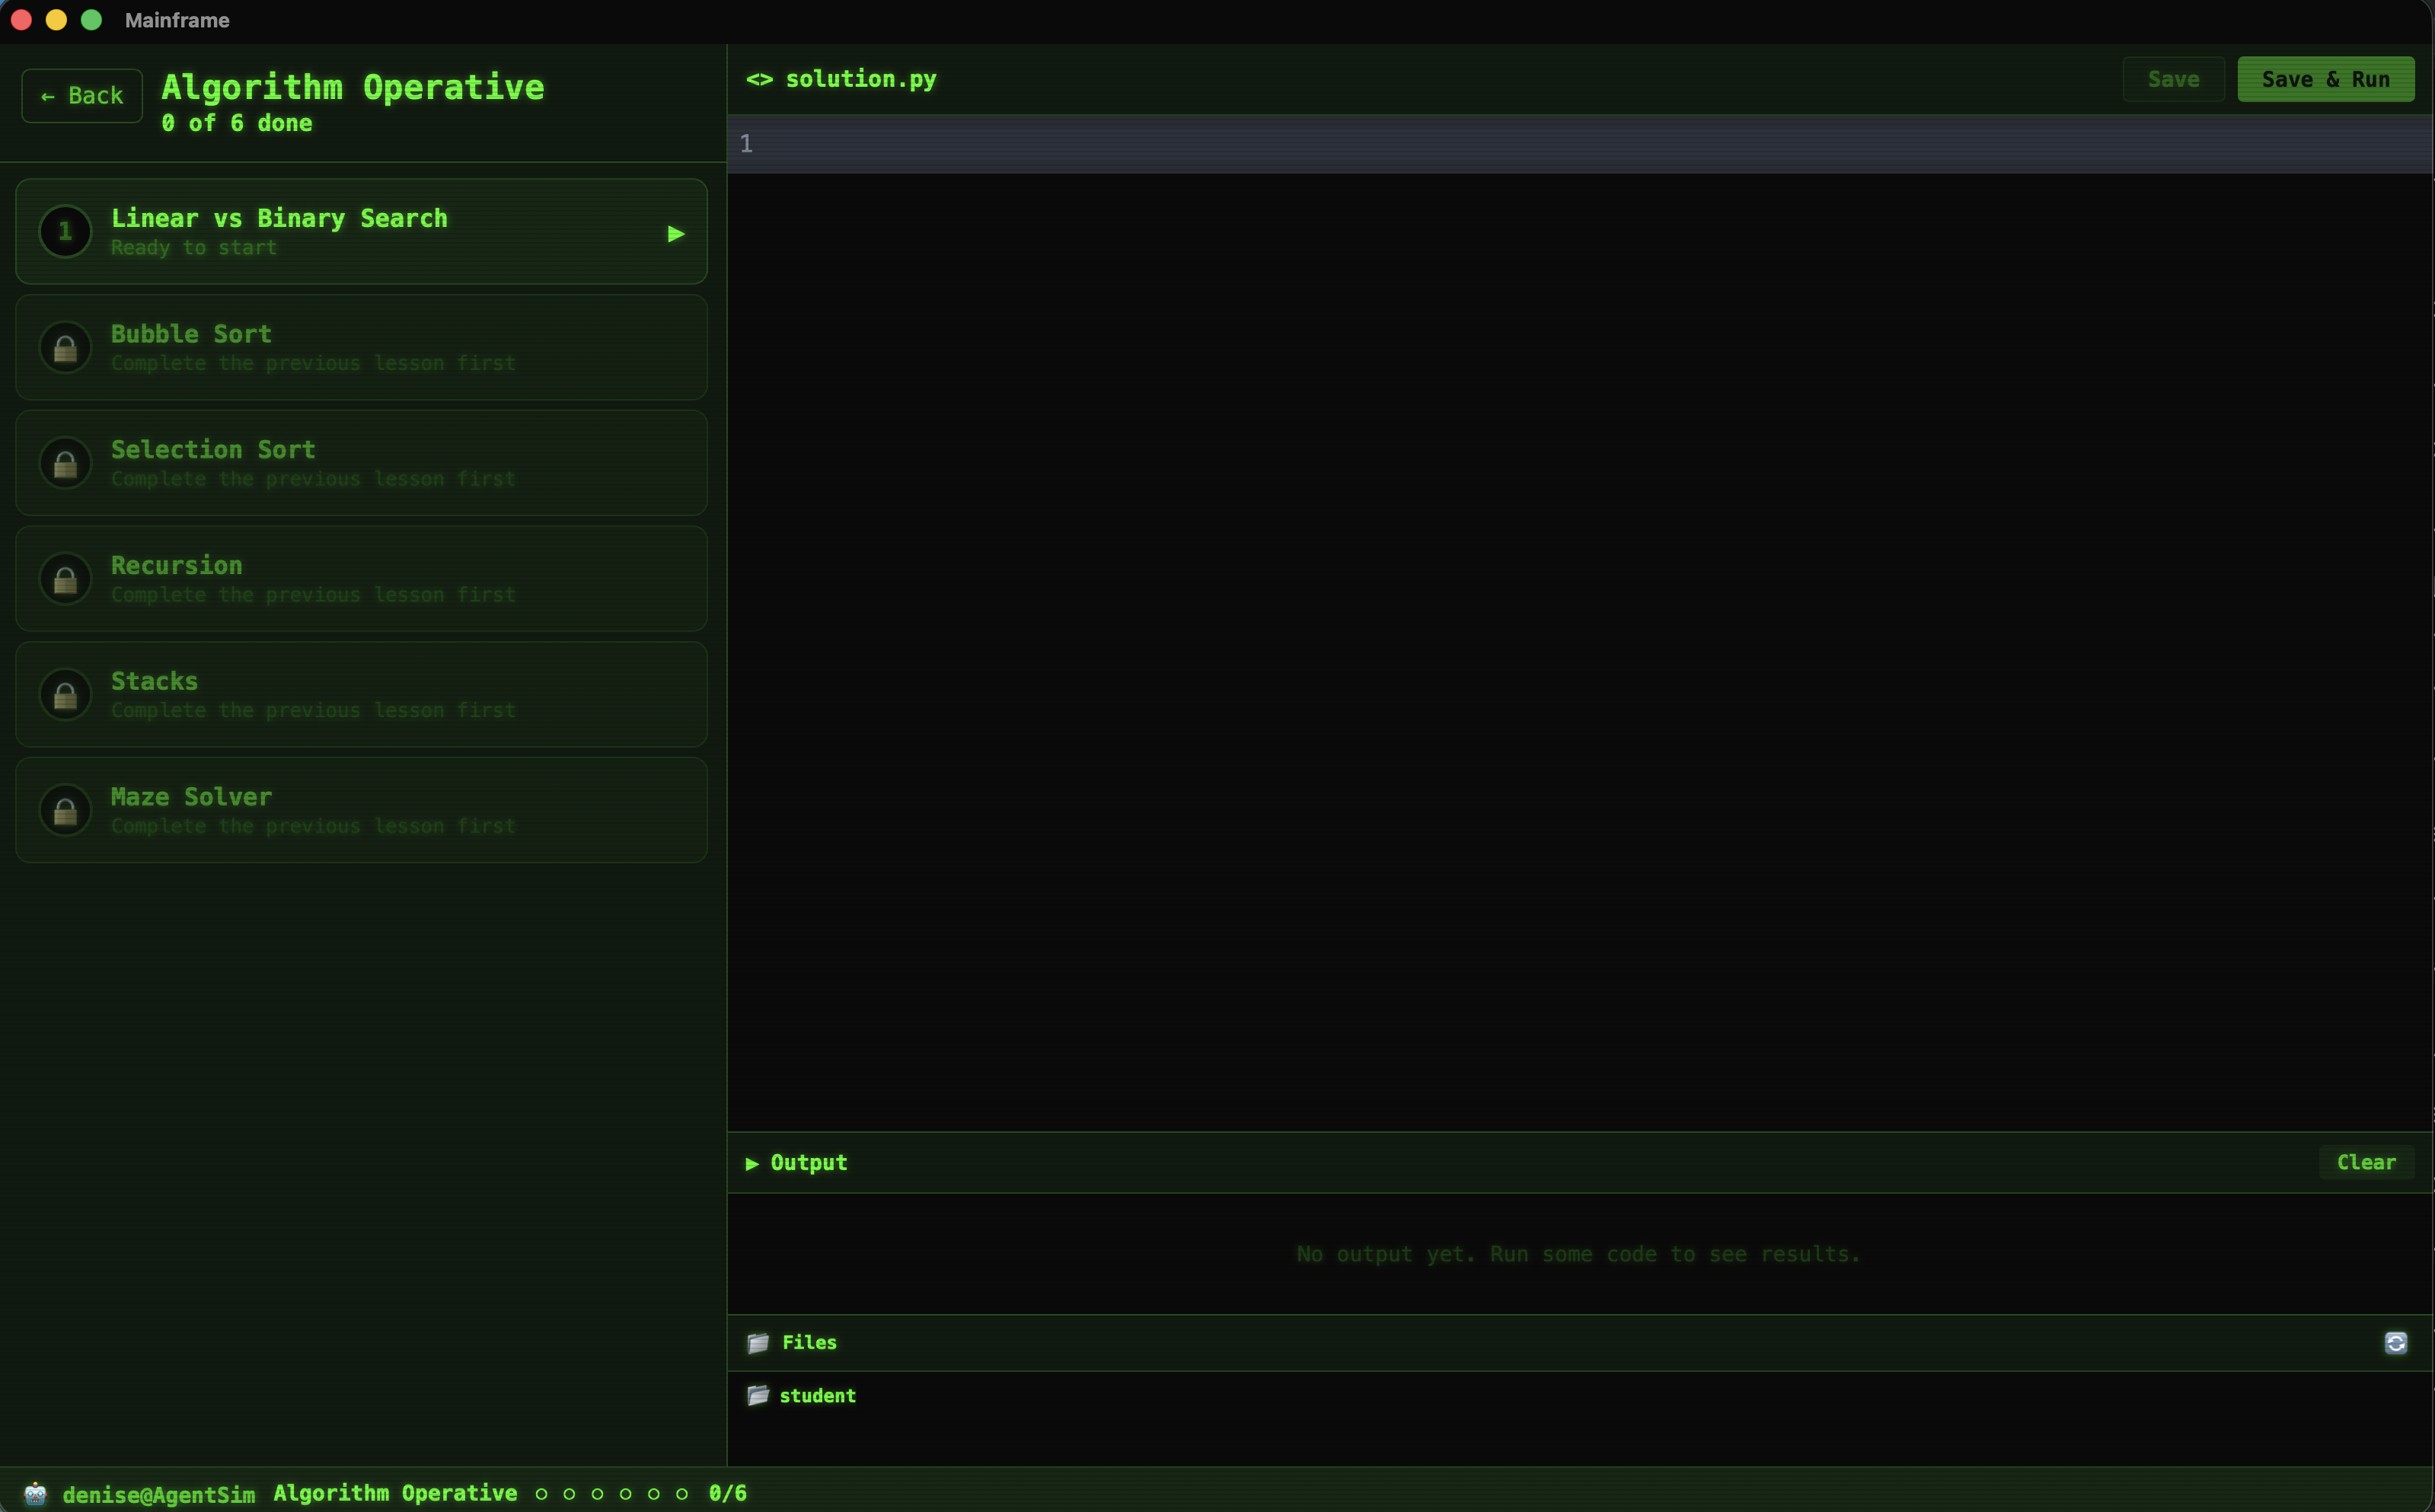This screenshot has height=1512, width=2435.
Task: Minimize the window with the yellow button
Action: [56, 20]
